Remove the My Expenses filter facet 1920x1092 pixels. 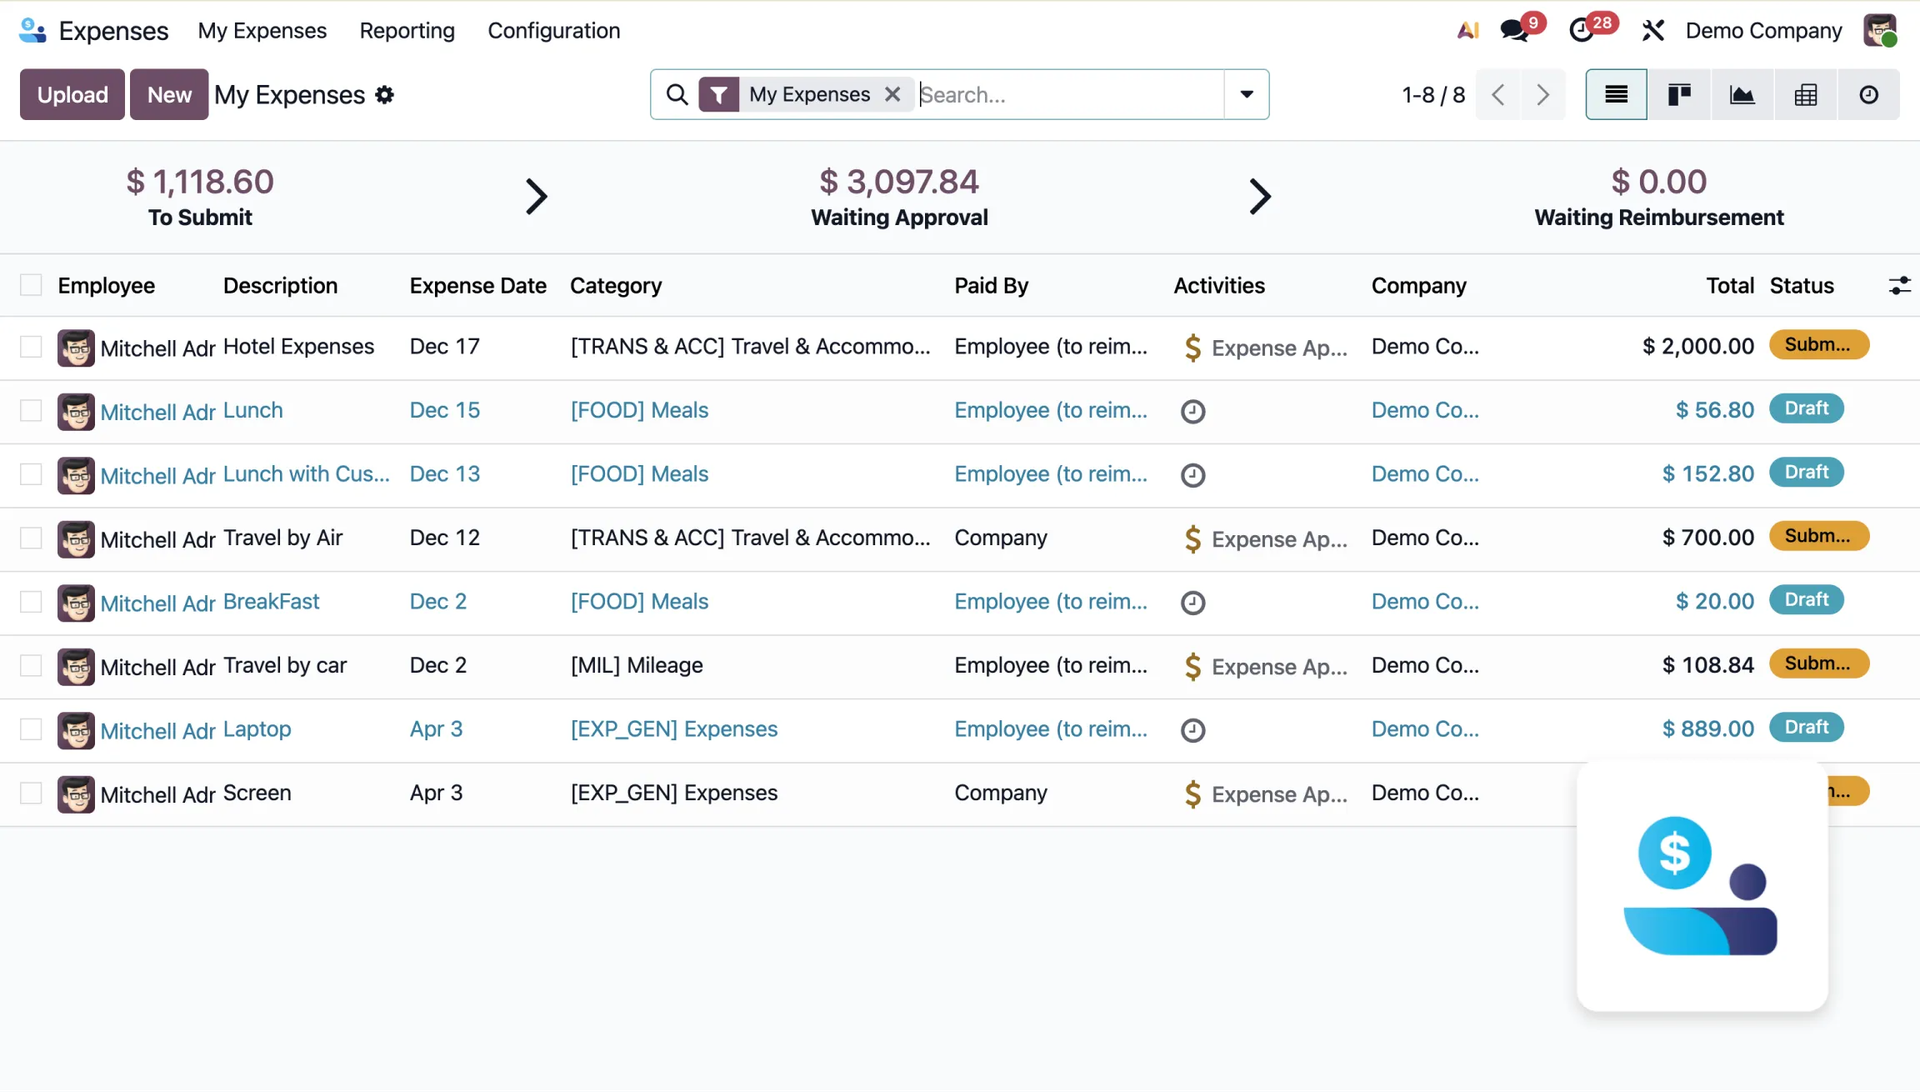point(893,94)
